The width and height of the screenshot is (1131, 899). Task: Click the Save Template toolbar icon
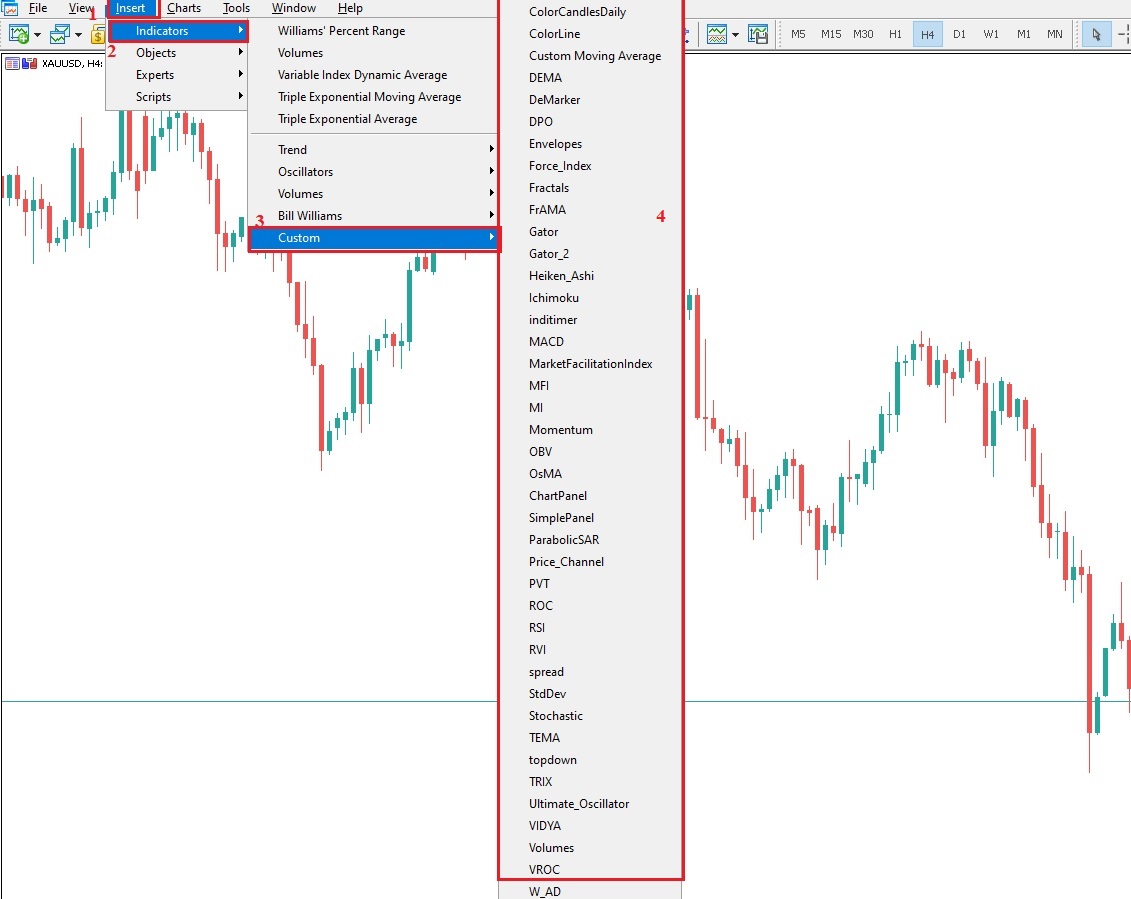coord(758,34)
